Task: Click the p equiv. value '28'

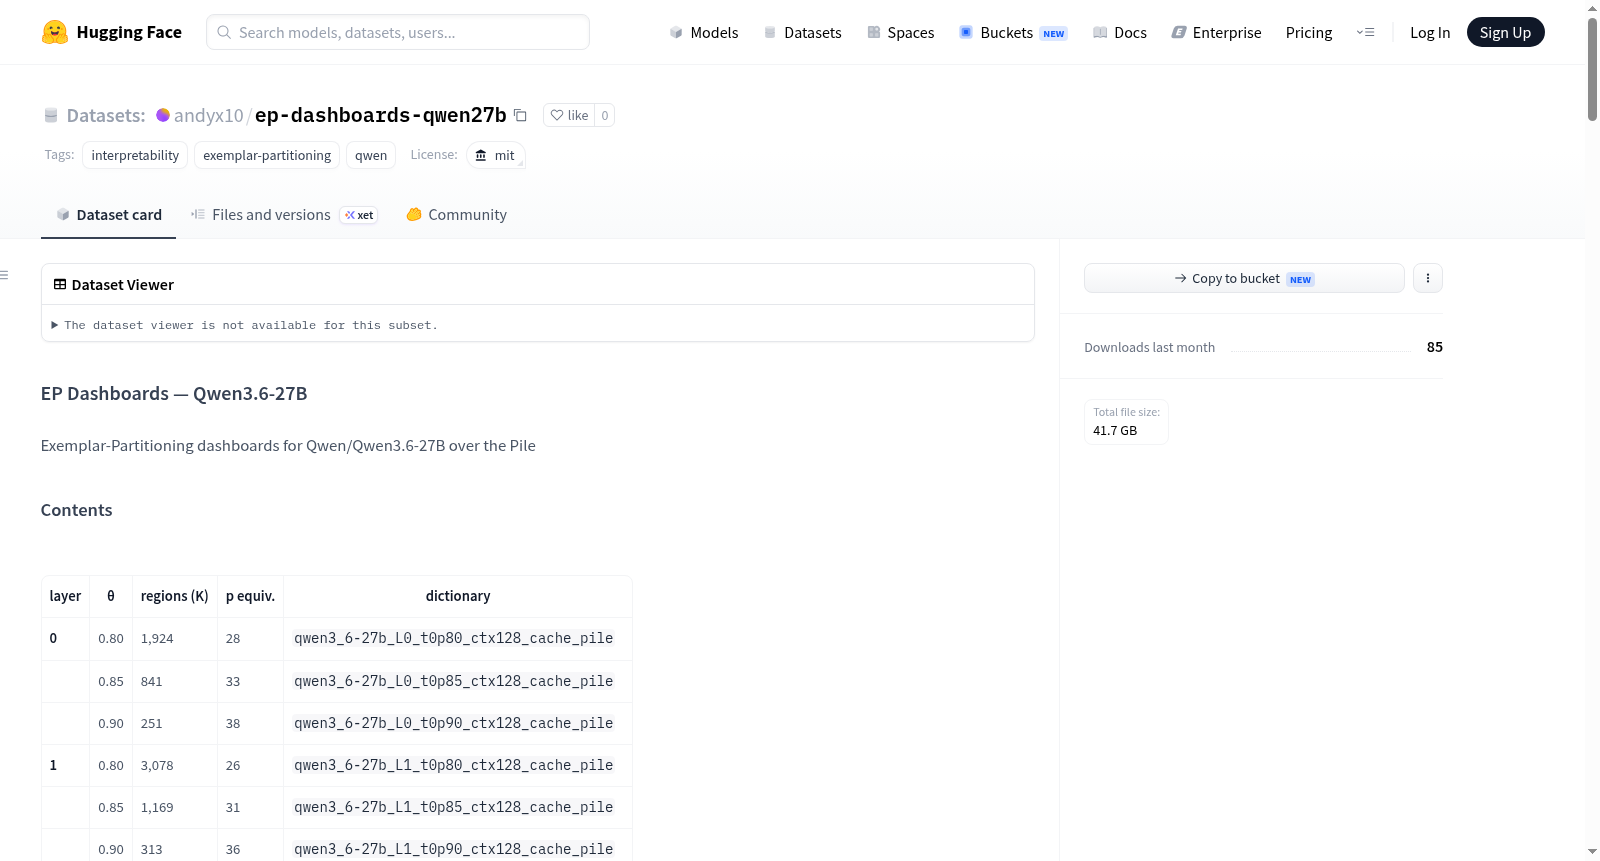Action: tap(233, 638)
